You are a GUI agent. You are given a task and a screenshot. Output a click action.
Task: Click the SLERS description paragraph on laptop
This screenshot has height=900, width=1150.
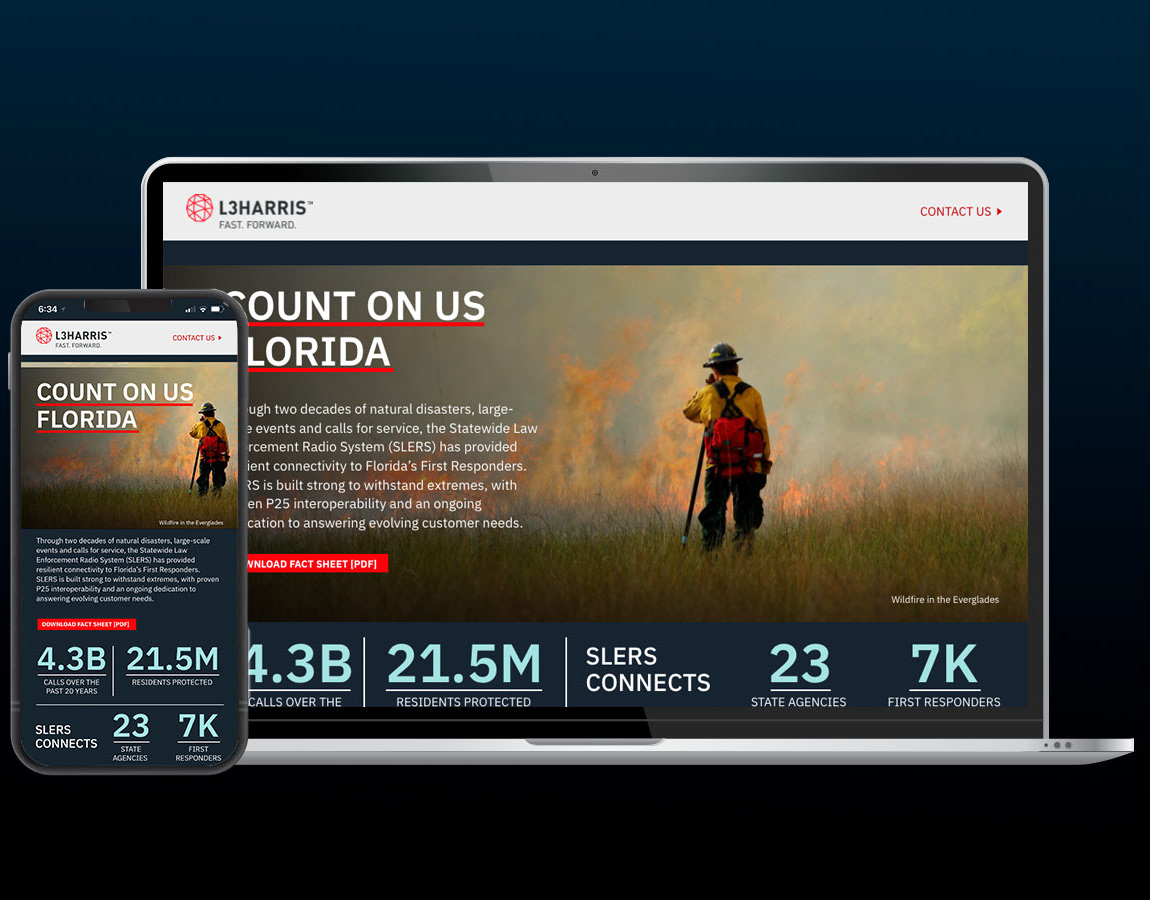(392, 466)
